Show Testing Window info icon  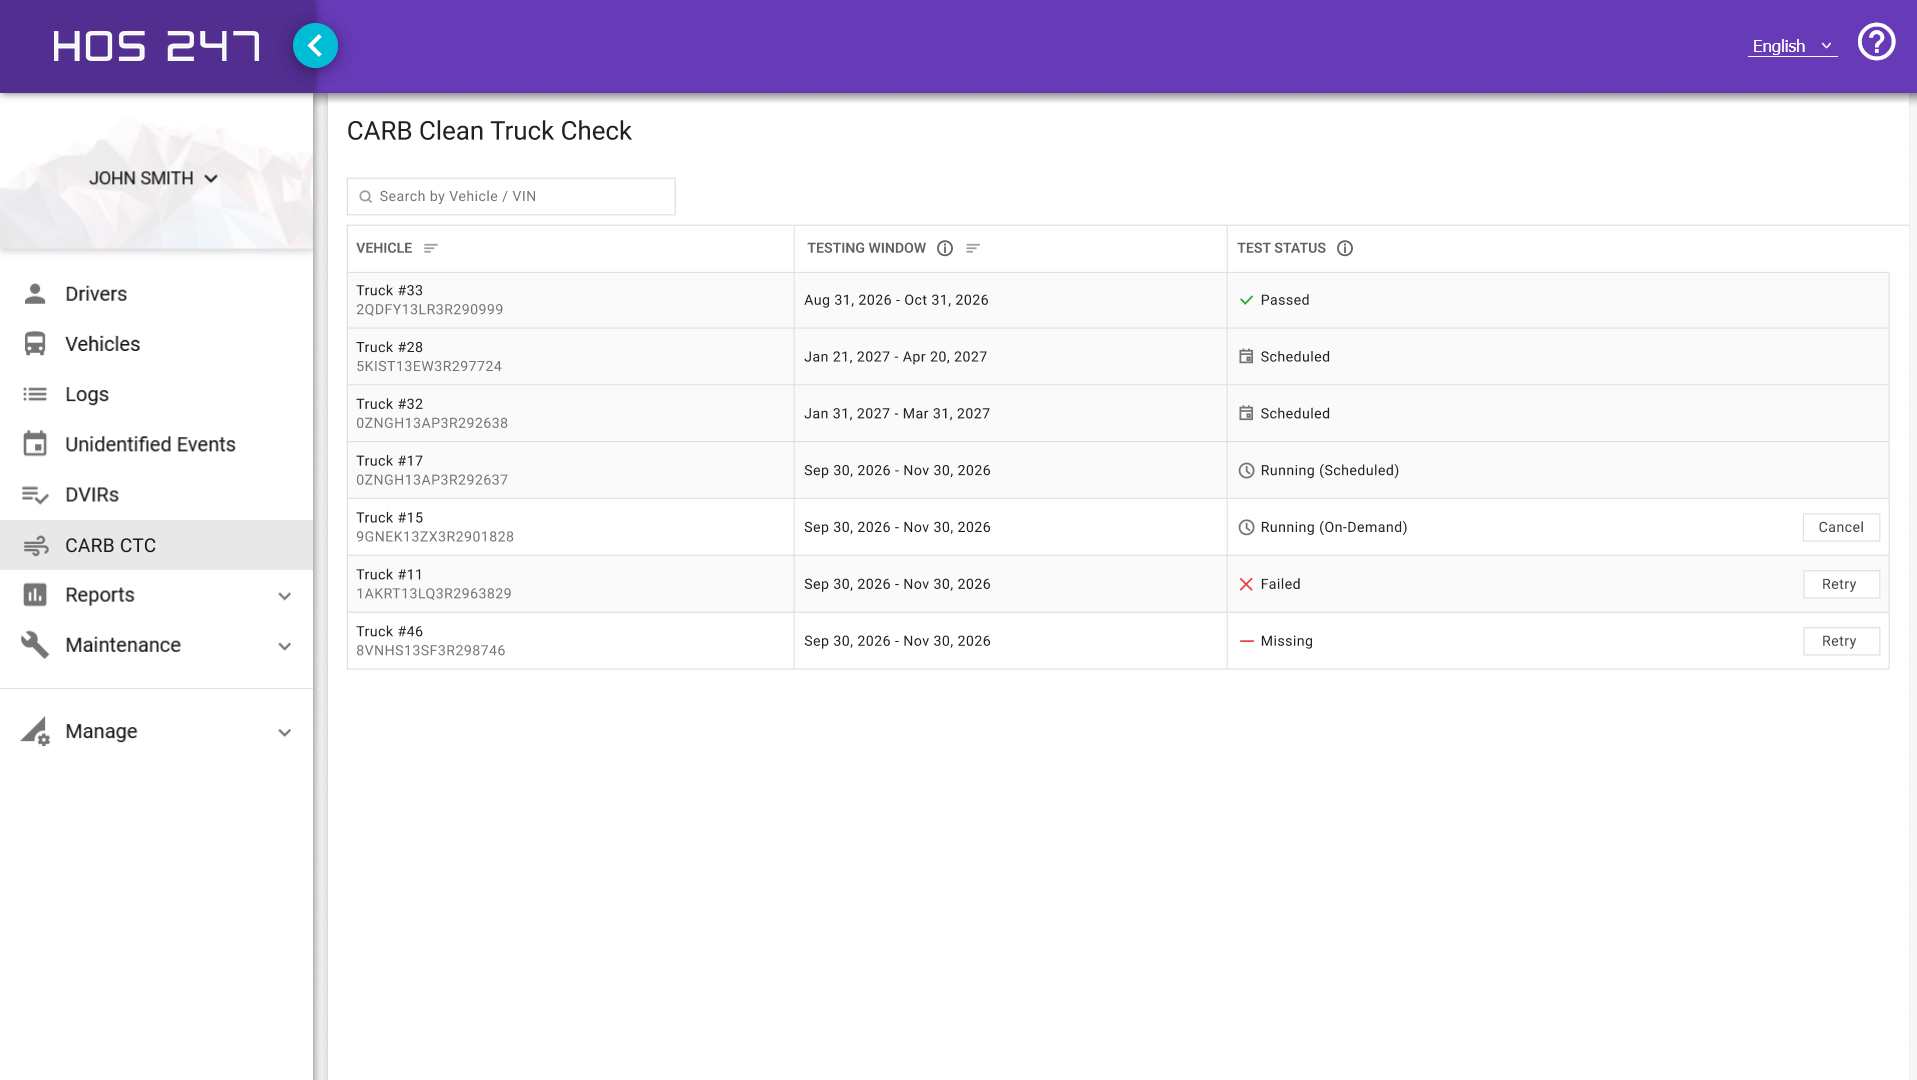click(x=945, y=248)
